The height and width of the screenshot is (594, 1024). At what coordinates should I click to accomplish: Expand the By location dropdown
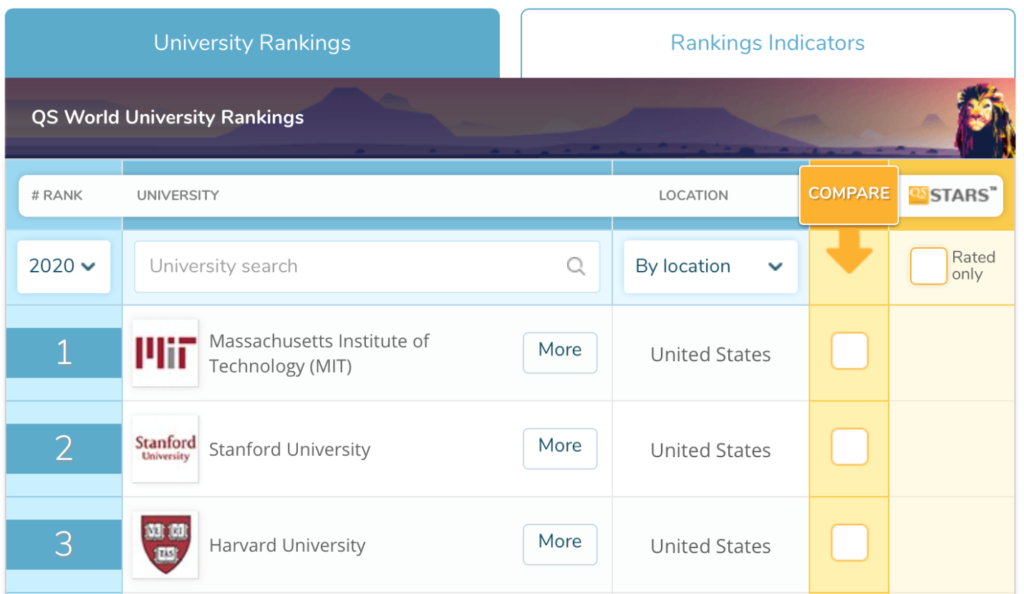click(x=710, y=266)
